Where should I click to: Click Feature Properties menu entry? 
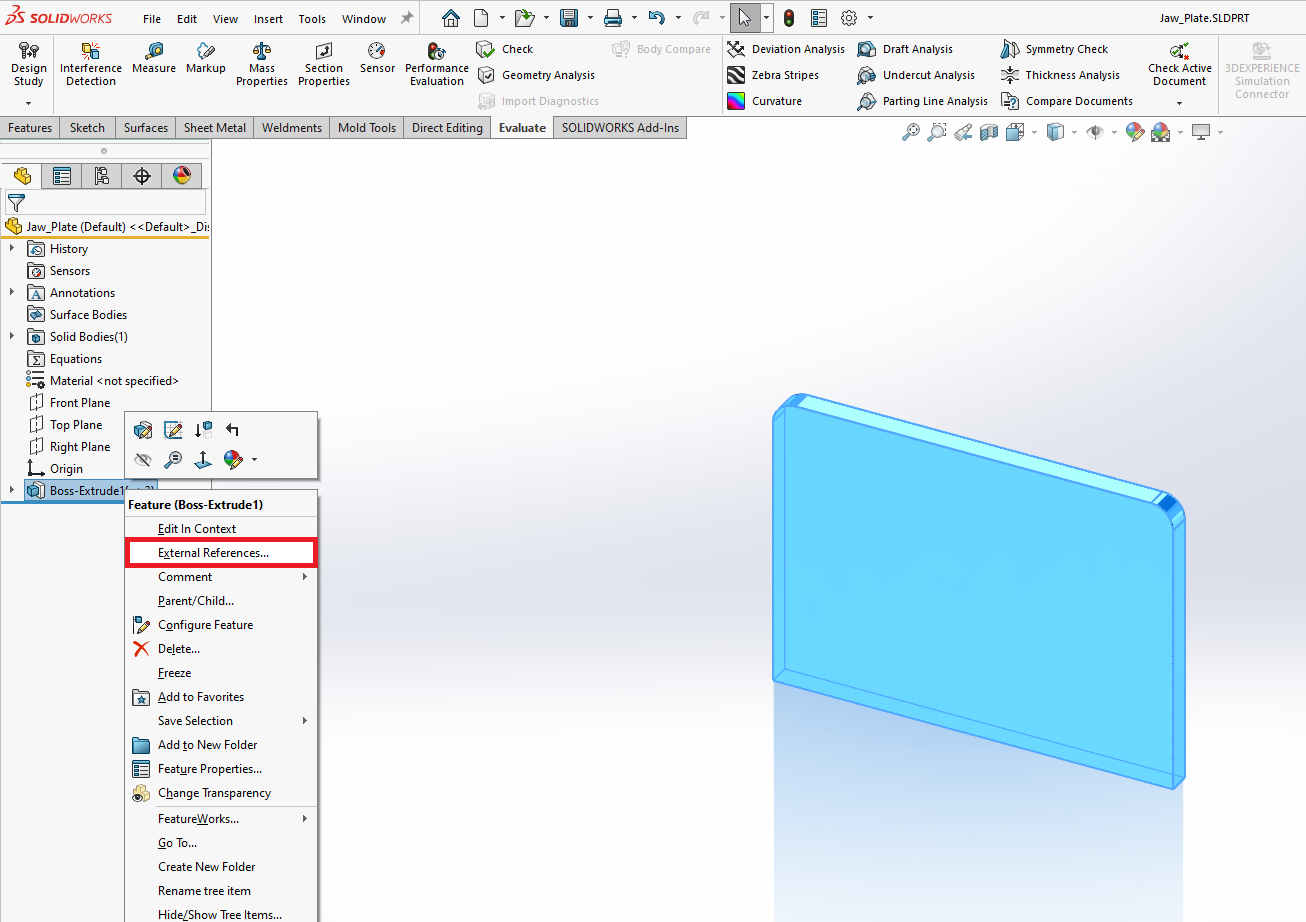pyautogui.click(x=209, y=769)
